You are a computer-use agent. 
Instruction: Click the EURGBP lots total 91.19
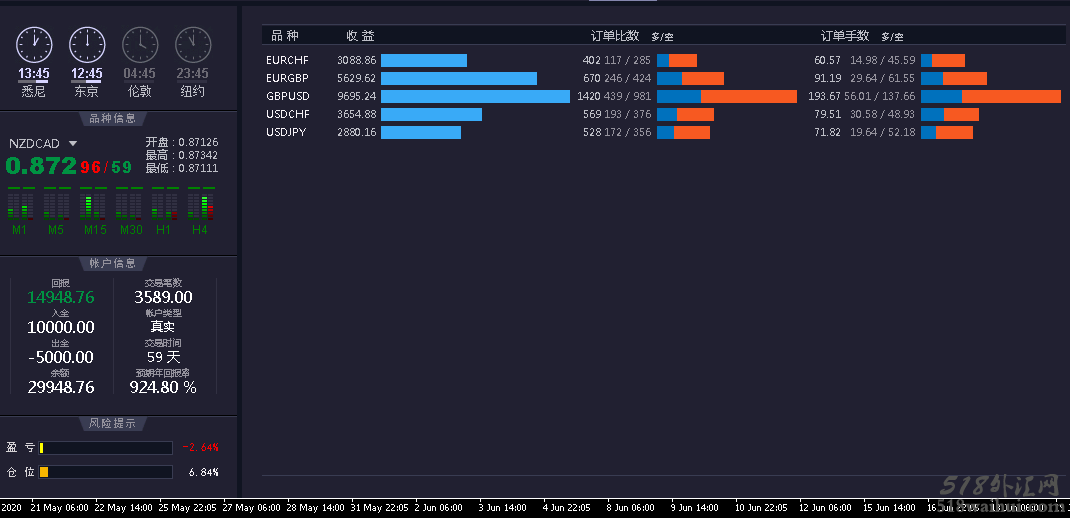(x=828, y=78)
